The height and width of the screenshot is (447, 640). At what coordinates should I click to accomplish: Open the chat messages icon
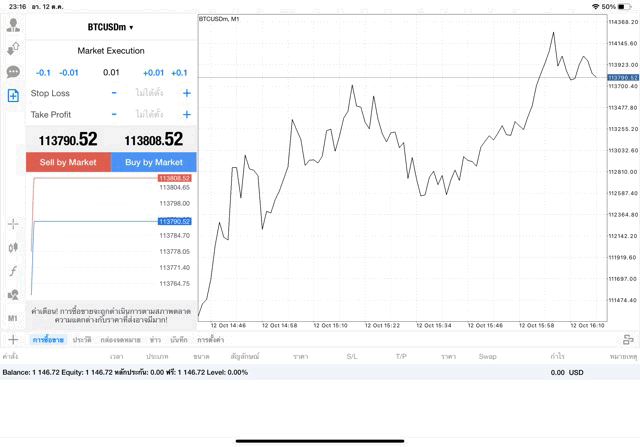click(13, 72)
